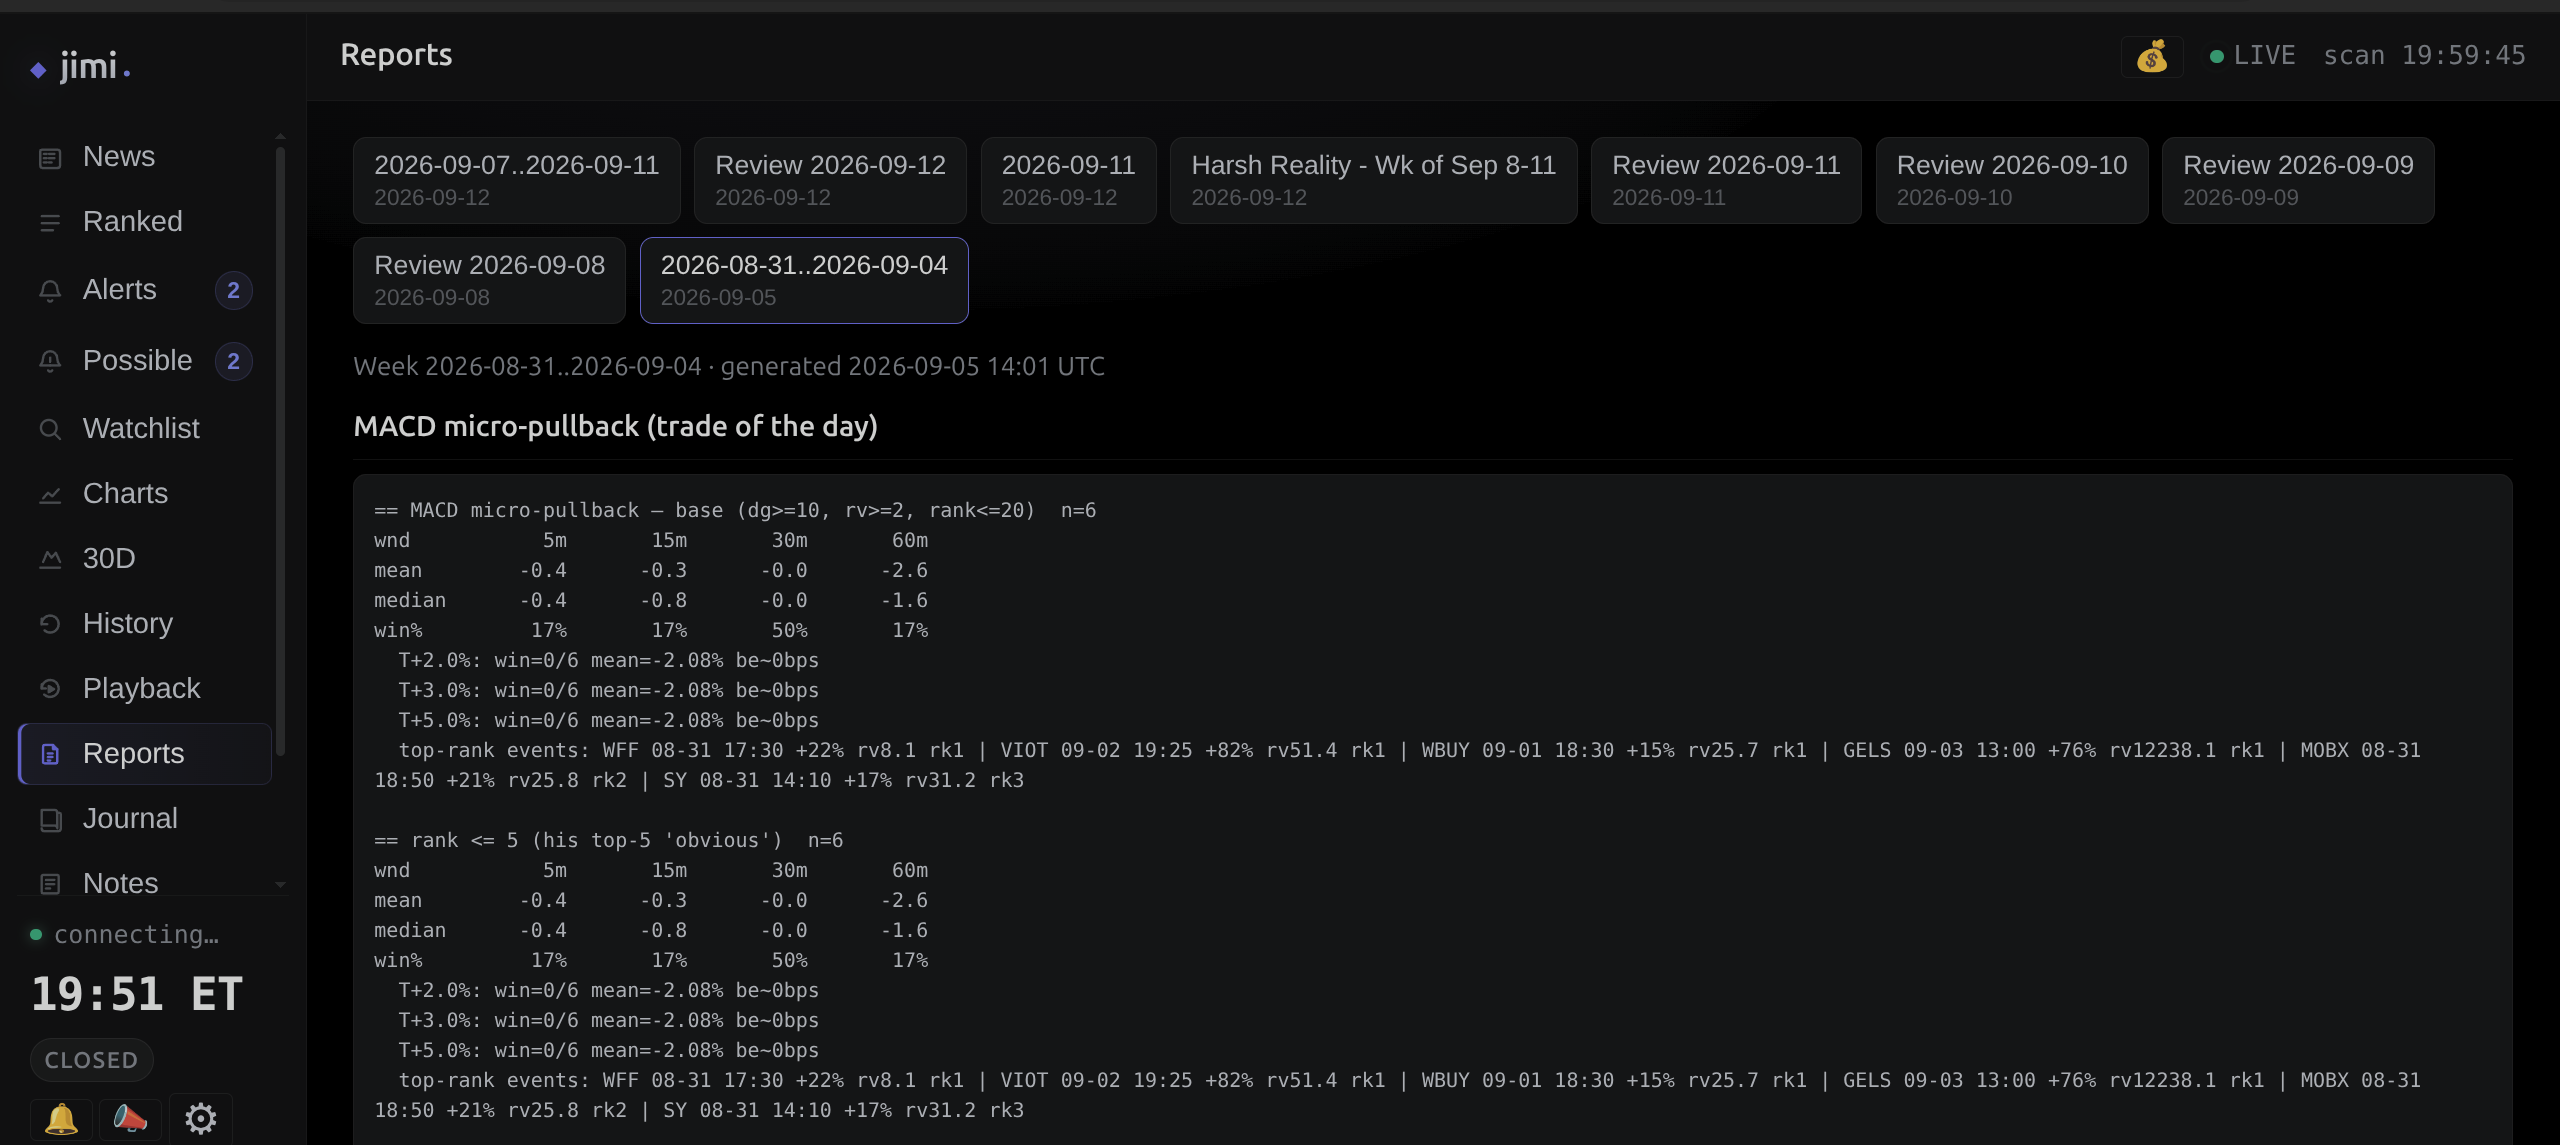Open the Review 2026-09-12 report
The height and width of the screenshot is (1145, 2560).
(x=830, y=180)
